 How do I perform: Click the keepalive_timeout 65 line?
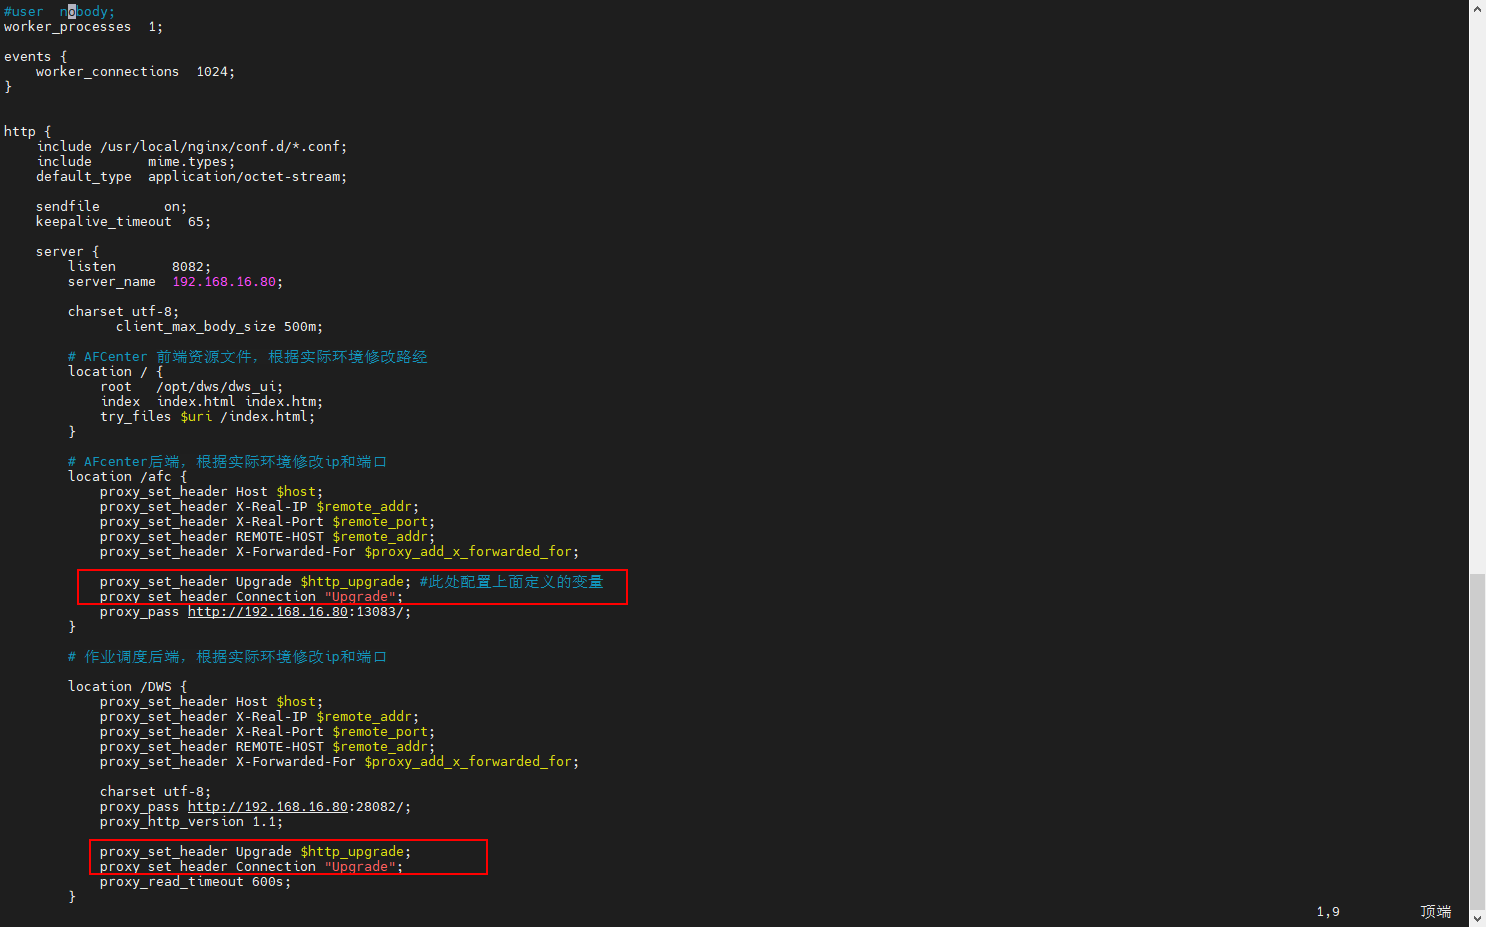tap(122, 222)
